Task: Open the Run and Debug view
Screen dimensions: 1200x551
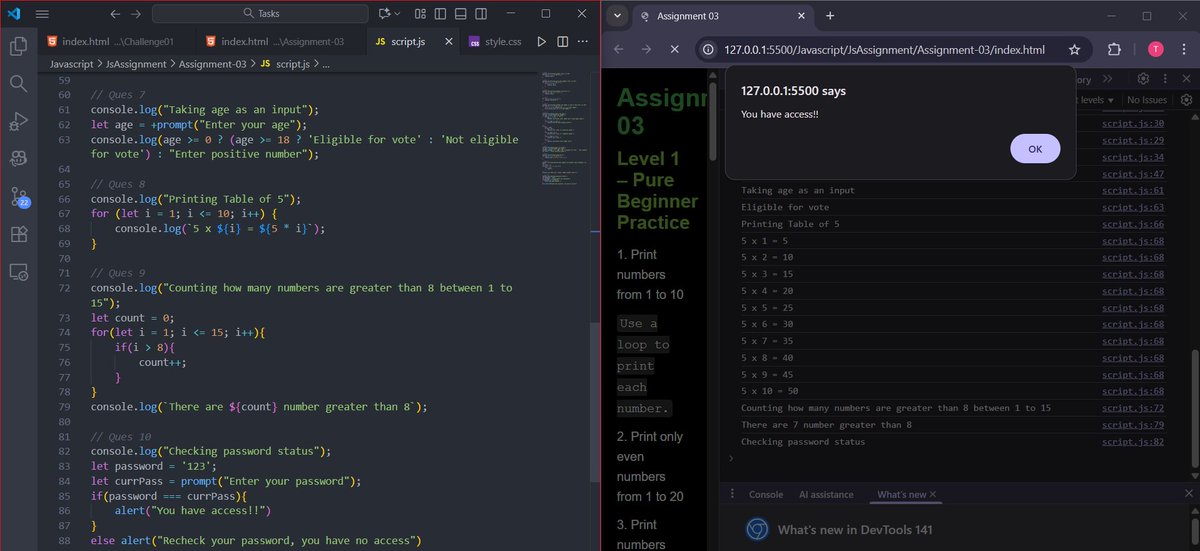Action: (x=18, y=121)
